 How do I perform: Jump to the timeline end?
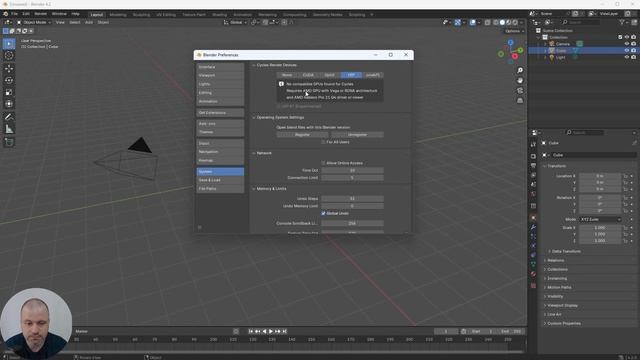[x=284, y=331]
